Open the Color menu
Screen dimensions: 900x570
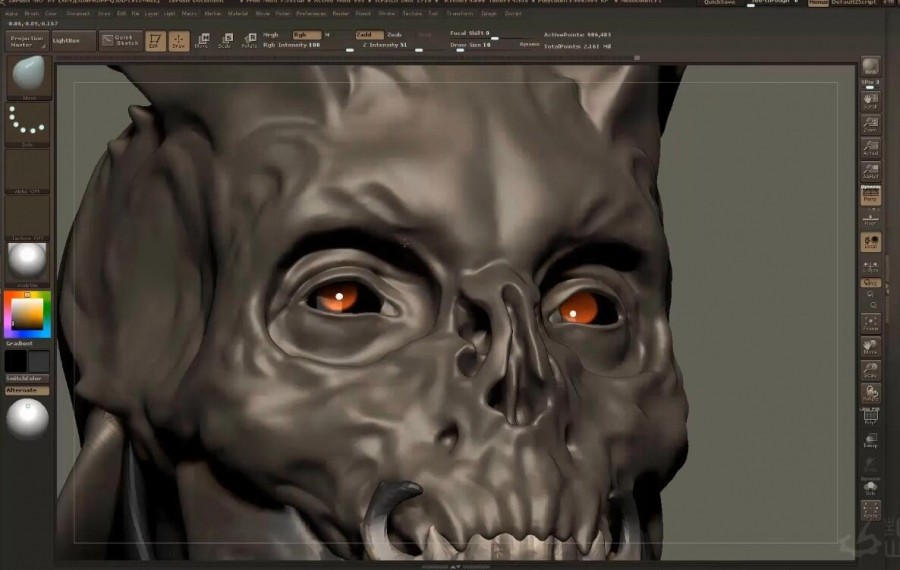(51, 13)
